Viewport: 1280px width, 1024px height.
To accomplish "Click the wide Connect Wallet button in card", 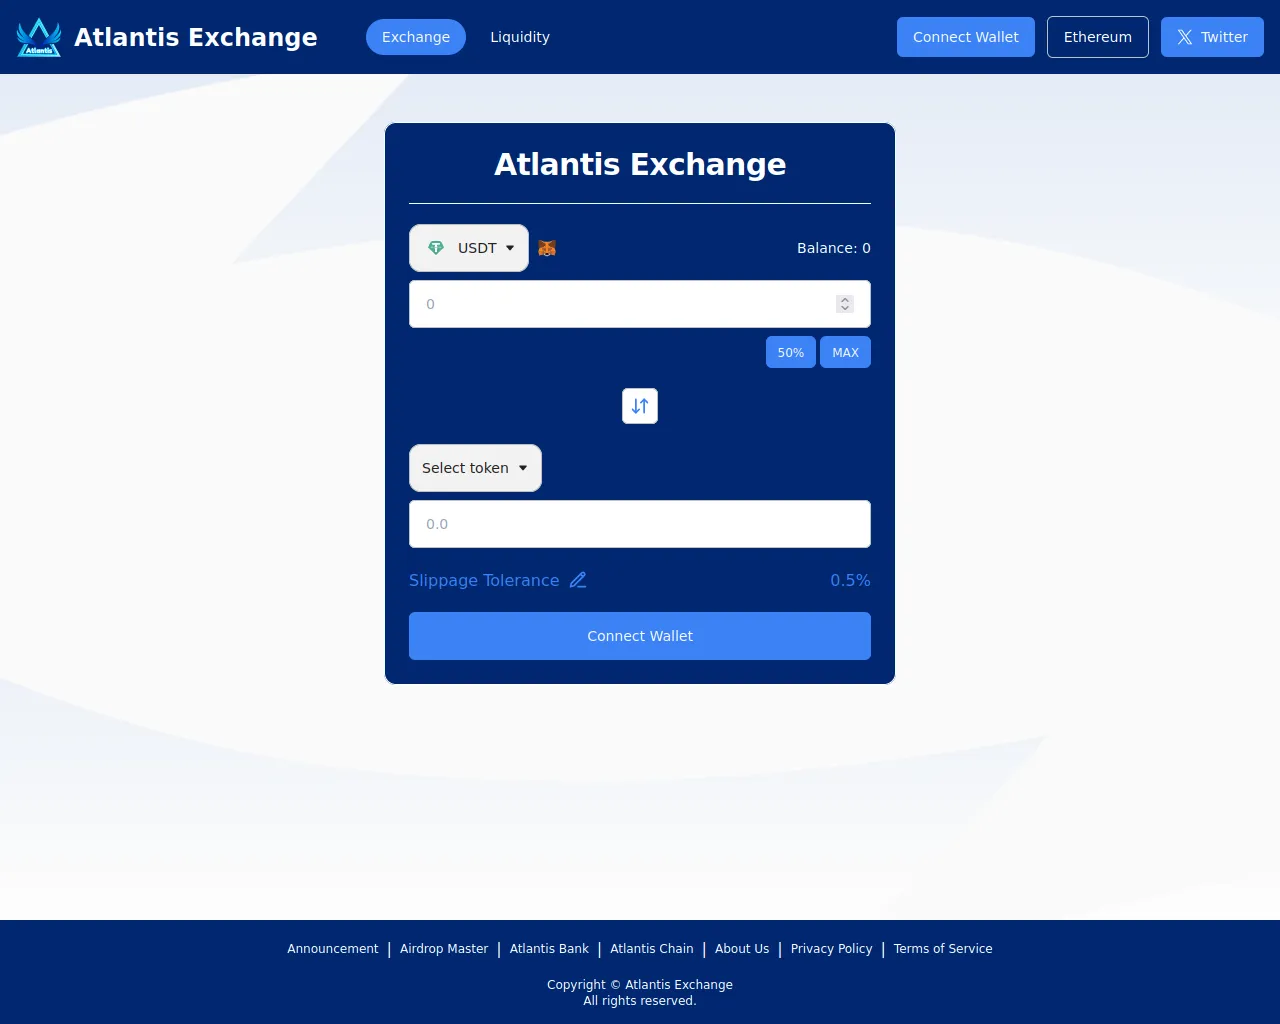I will 640,636.
